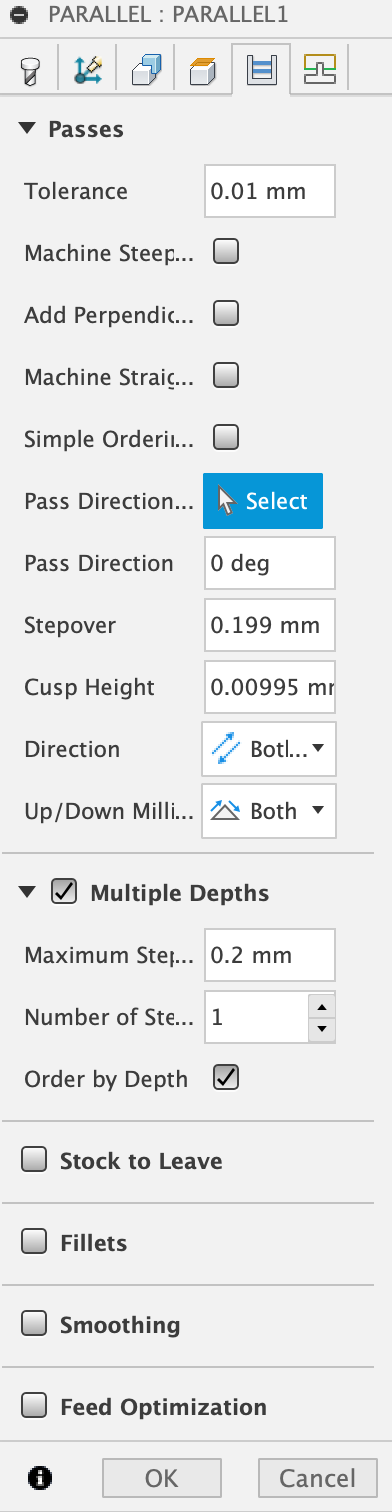The height and width of the screenshot is (1512, 392).
Task: Open the Direction dropdown
Action: pos(270,749)
